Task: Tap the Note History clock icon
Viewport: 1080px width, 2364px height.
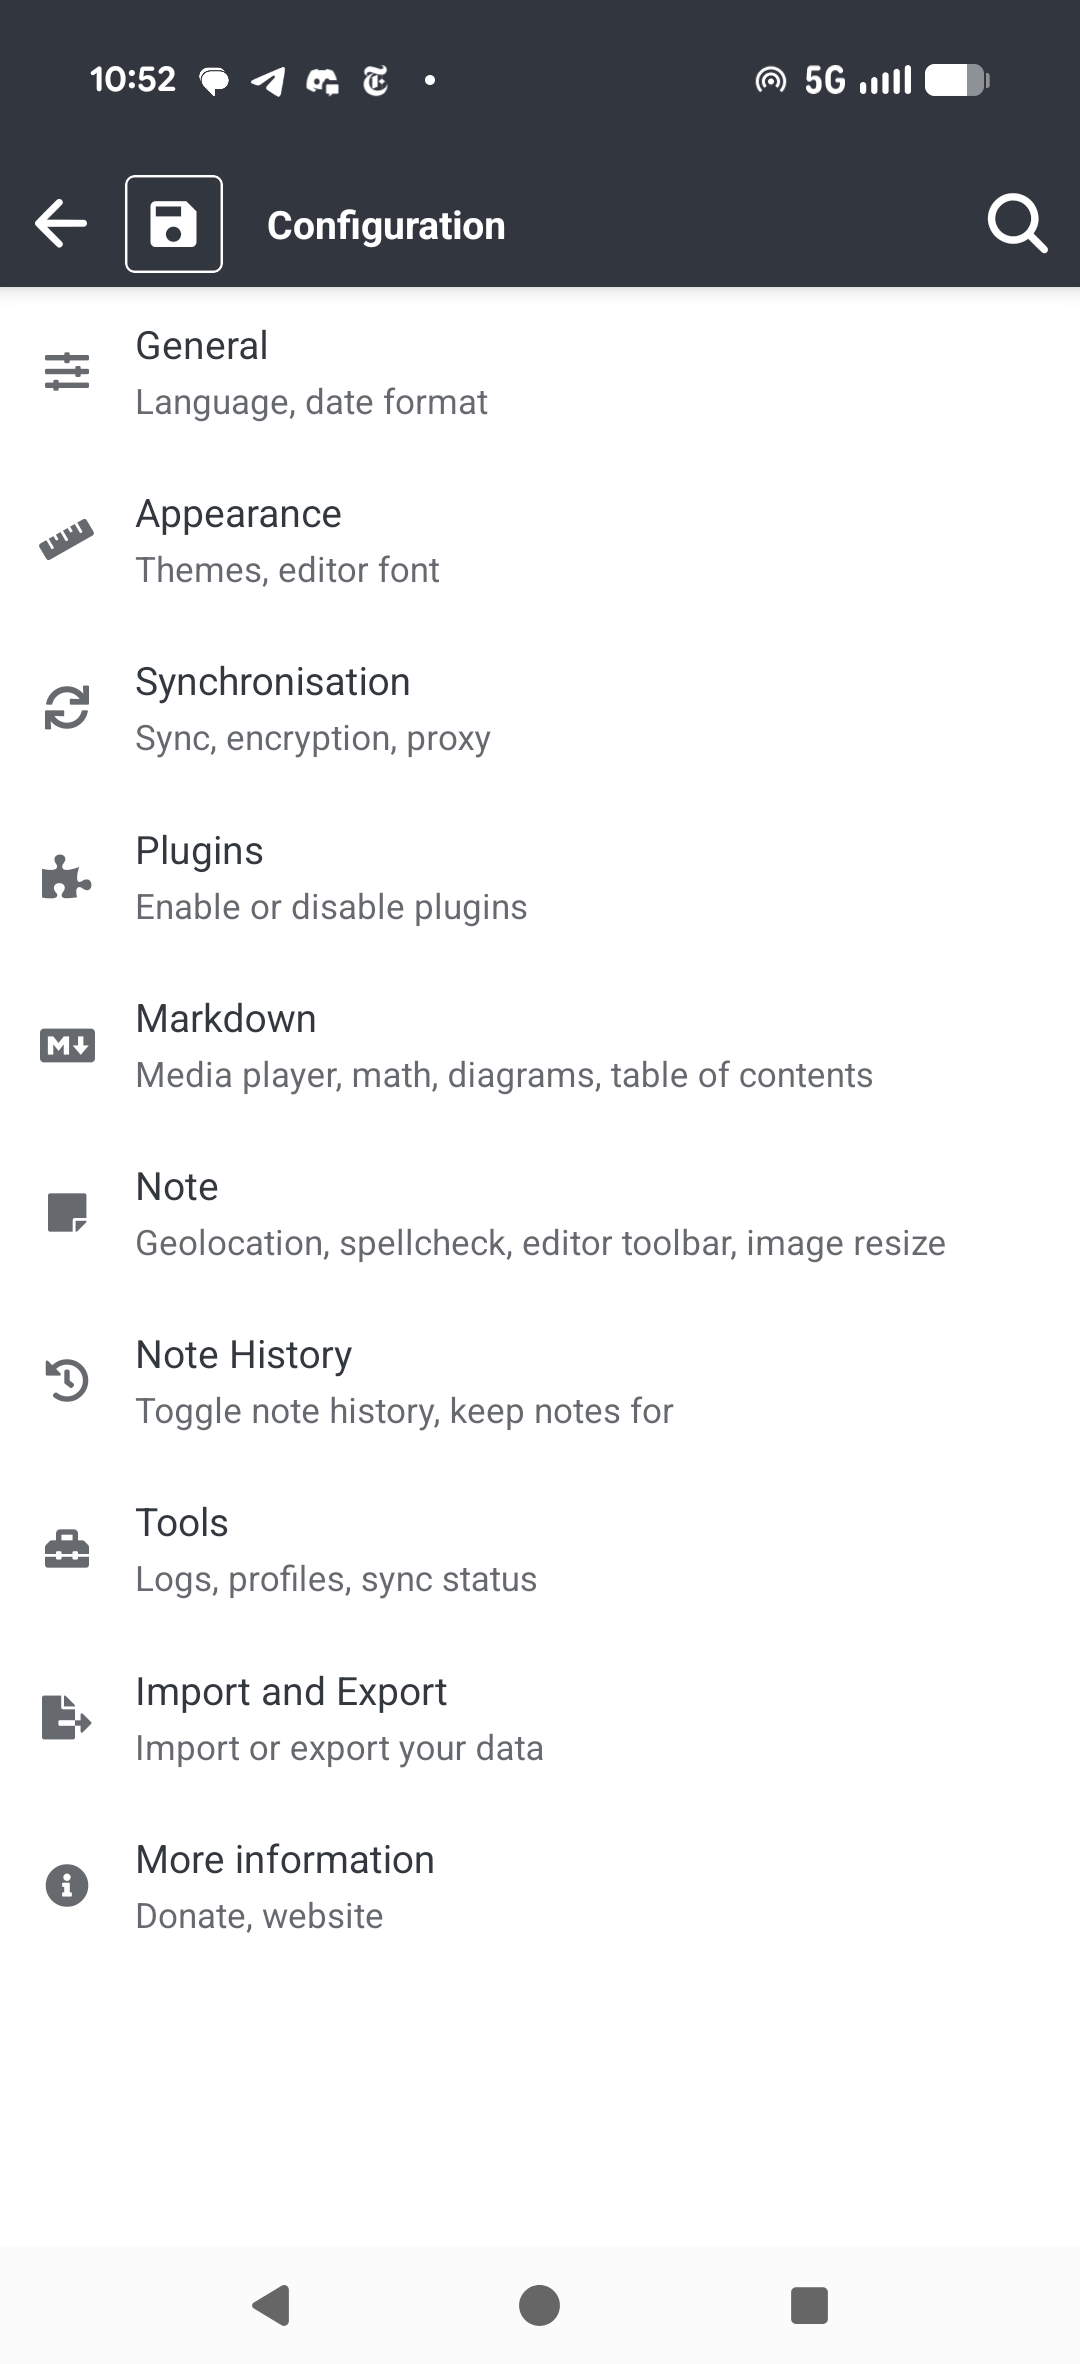Action: pyautogui.click(x=67, y=1381)
